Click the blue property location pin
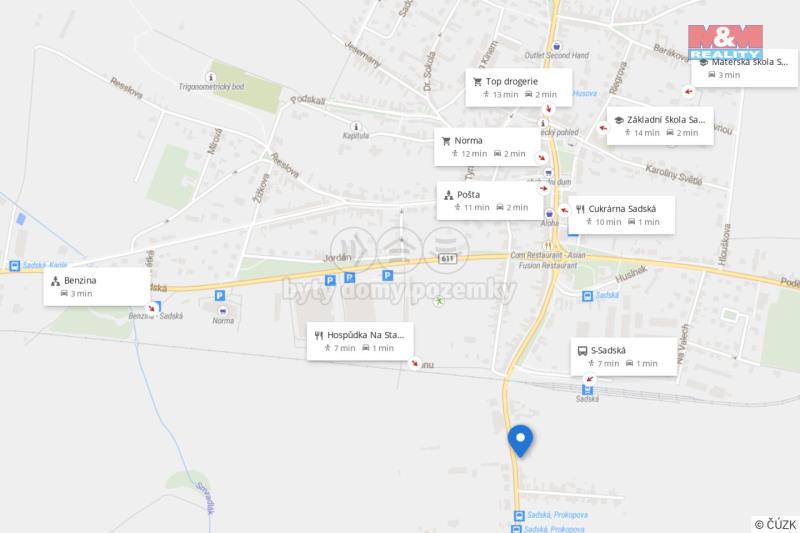 point(520,441)
